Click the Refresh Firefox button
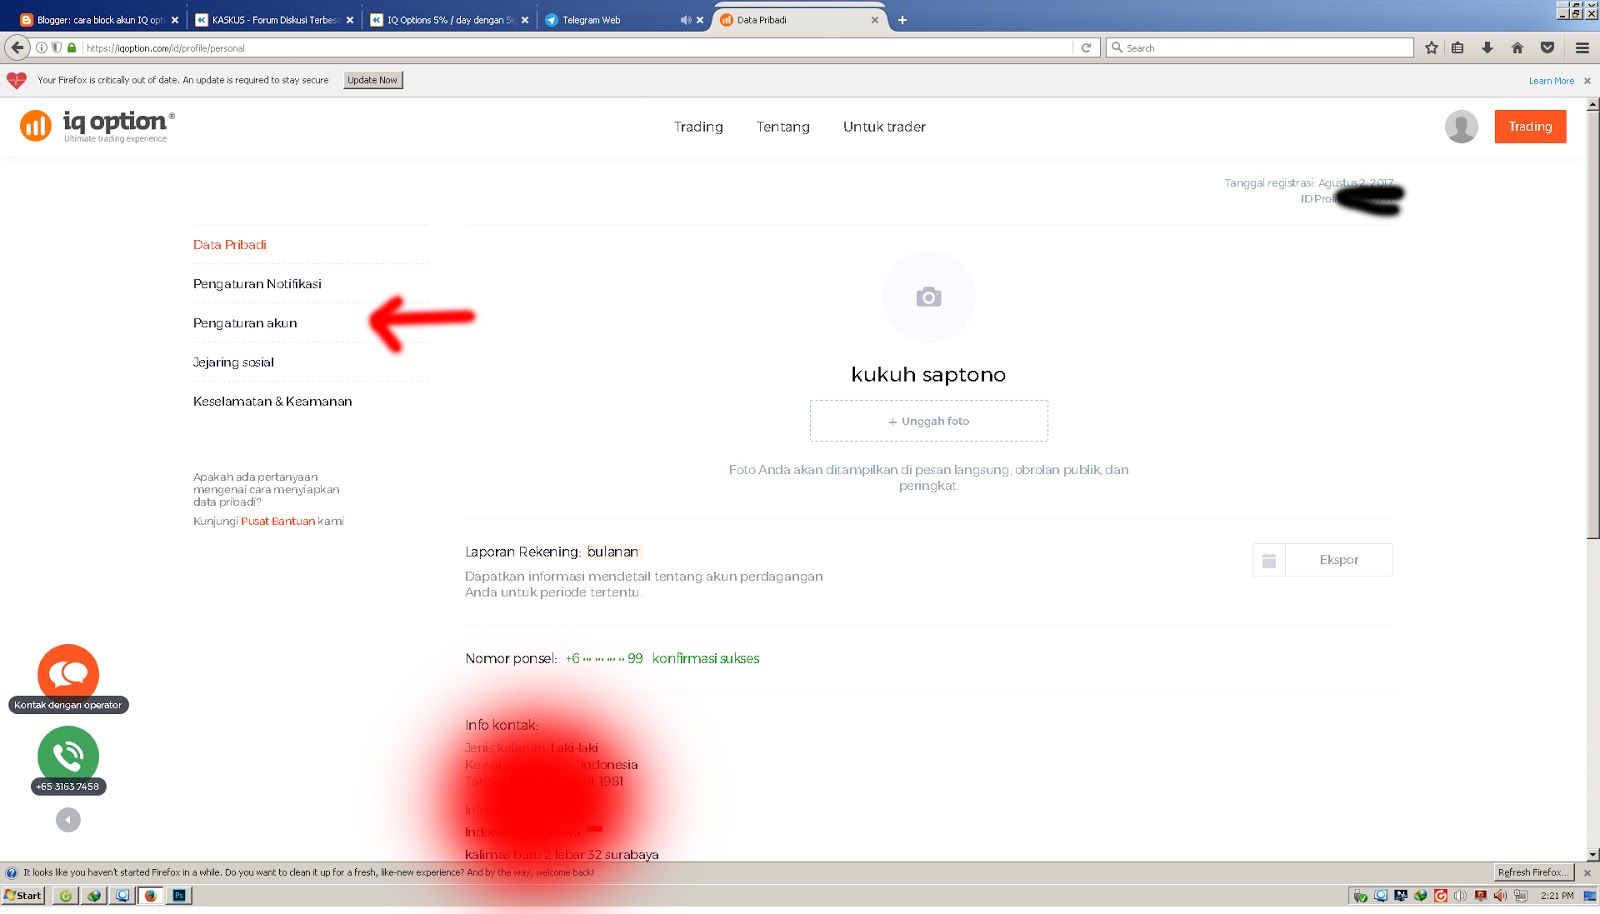 1533,872
